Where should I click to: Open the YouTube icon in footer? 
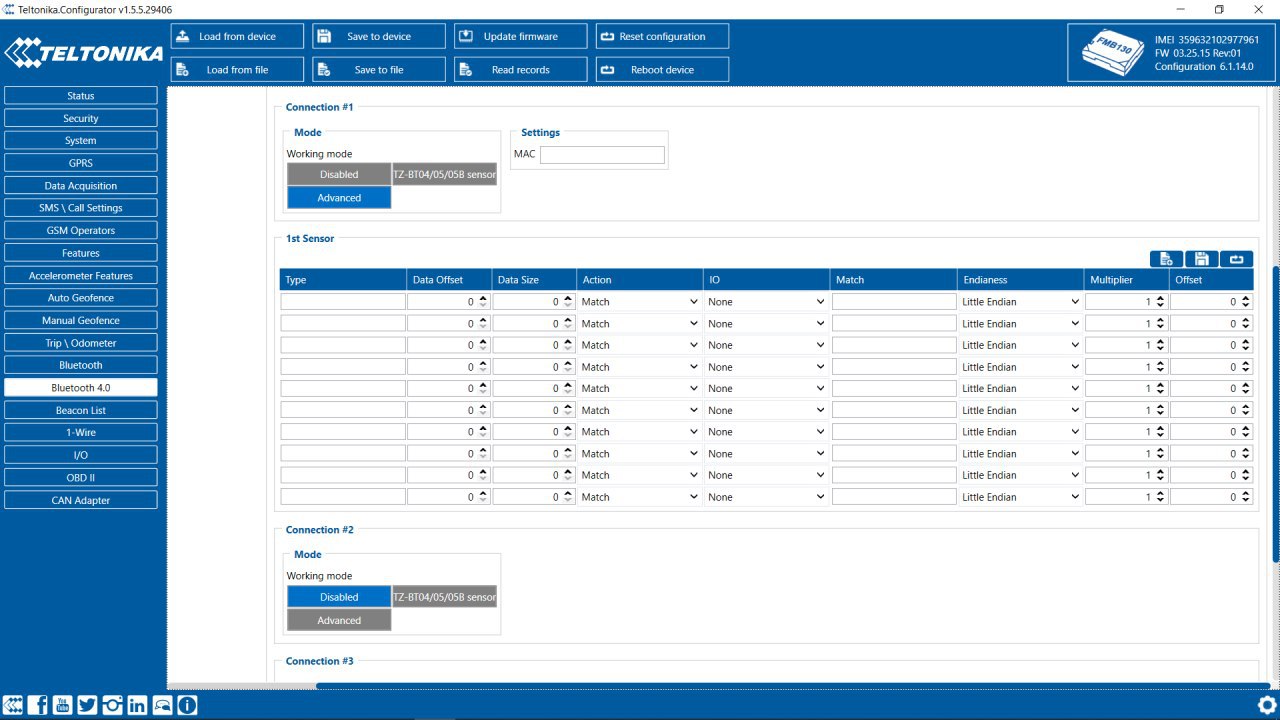tap(62, 705)
